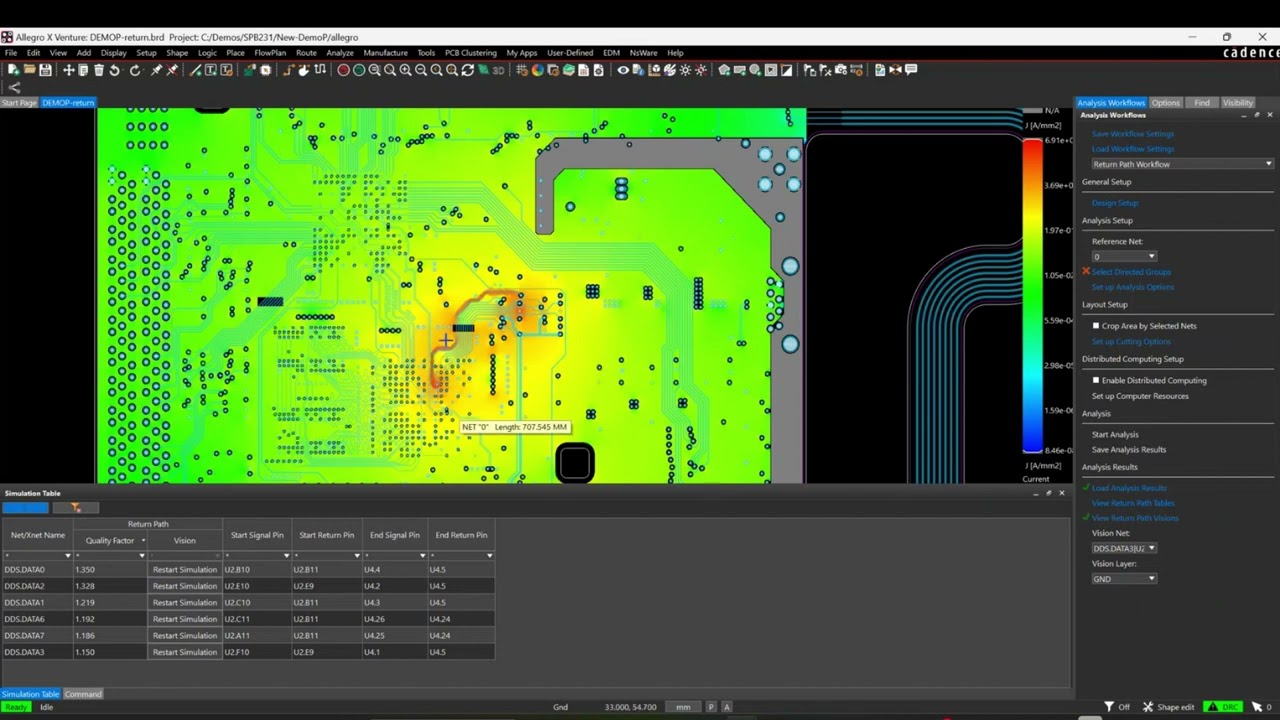Open the mm units dropdown in status bar
Image resolution: width=1280 pixels, height=720 pixels.
coord(683,707)
